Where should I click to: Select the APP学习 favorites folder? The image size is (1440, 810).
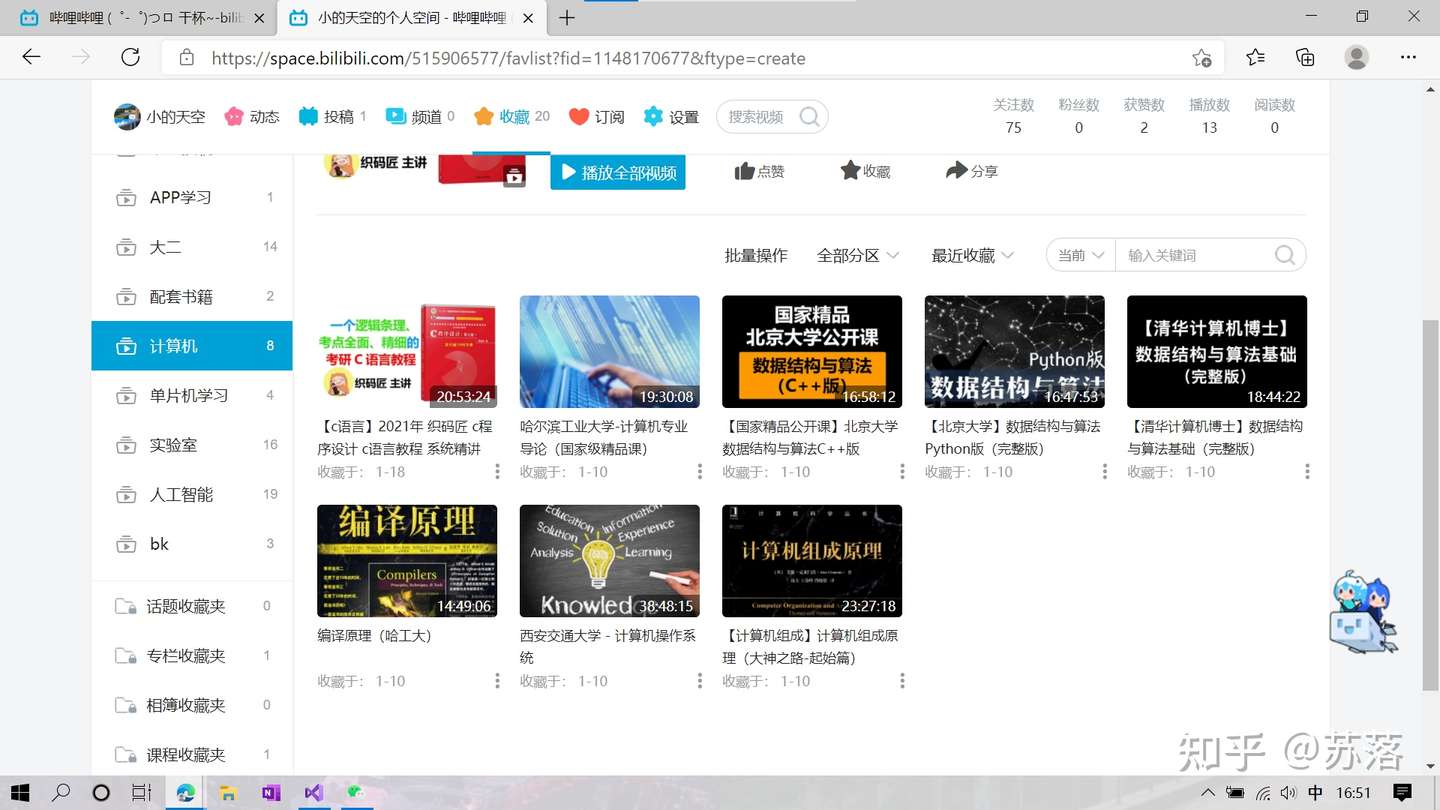click(192, 197)
